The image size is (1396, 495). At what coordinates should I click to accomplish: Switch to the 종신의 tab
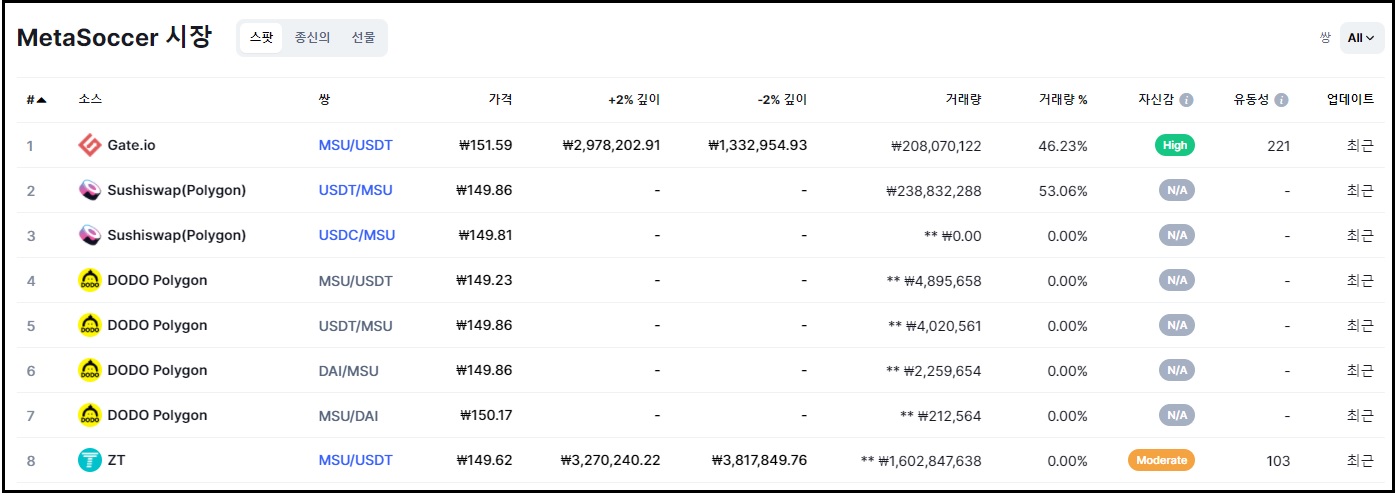312,38
